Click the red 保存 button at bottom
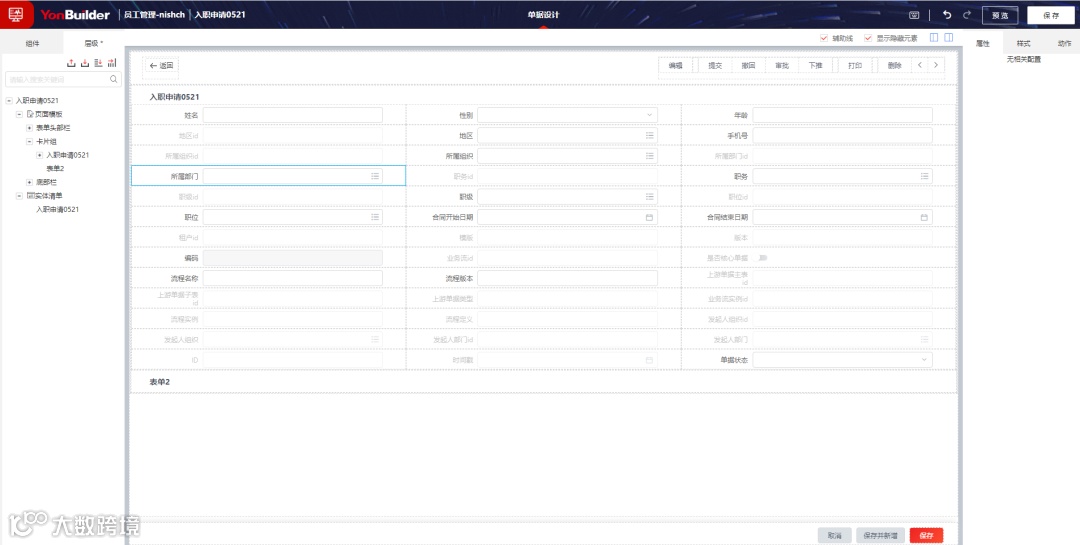The image size is (1080, 545). [926, 535]
